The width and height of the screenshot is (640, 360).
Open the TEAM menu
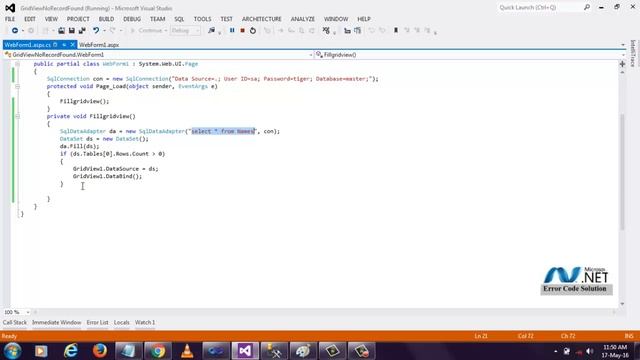[157, 19]
